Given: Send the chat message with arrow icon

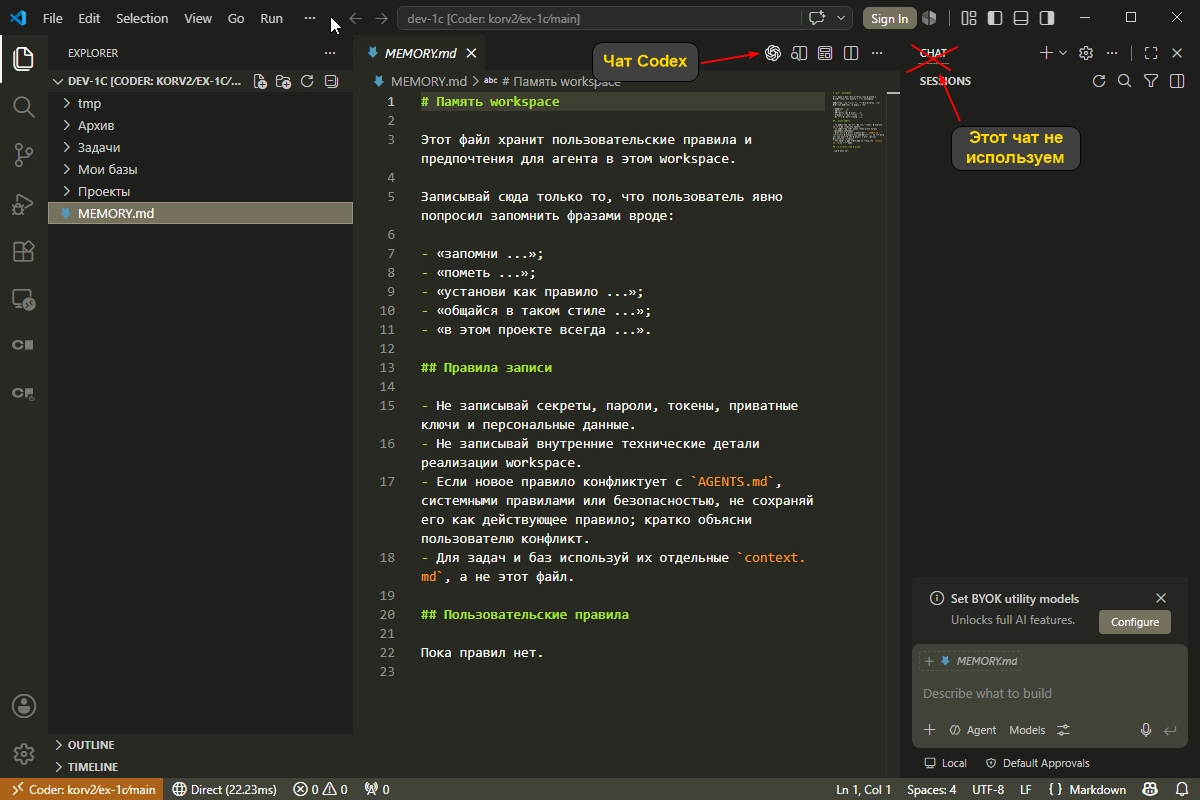Looking at the screenshot, I should [x=1171, y=730].
